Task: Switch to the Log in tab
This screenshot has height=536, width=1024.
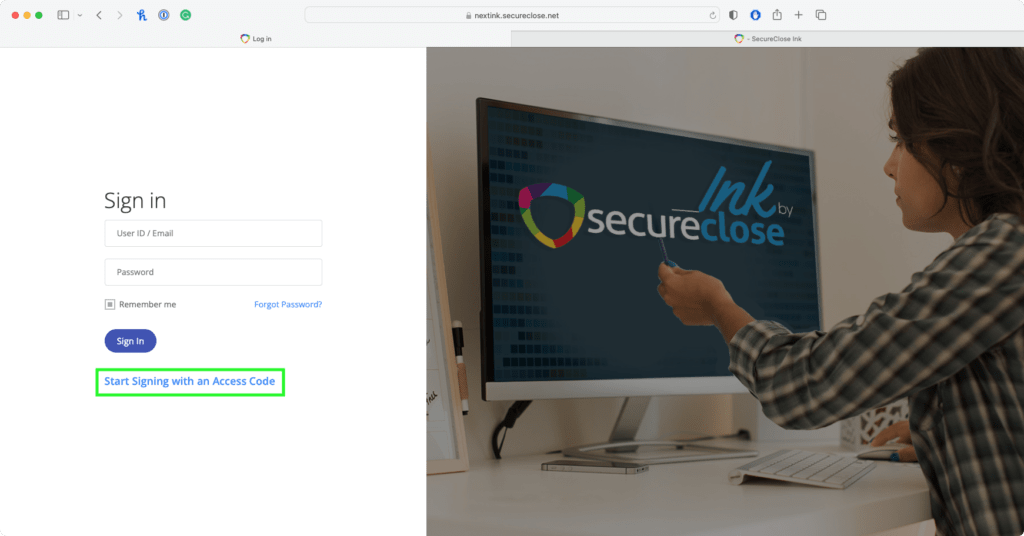Action: 255,39
